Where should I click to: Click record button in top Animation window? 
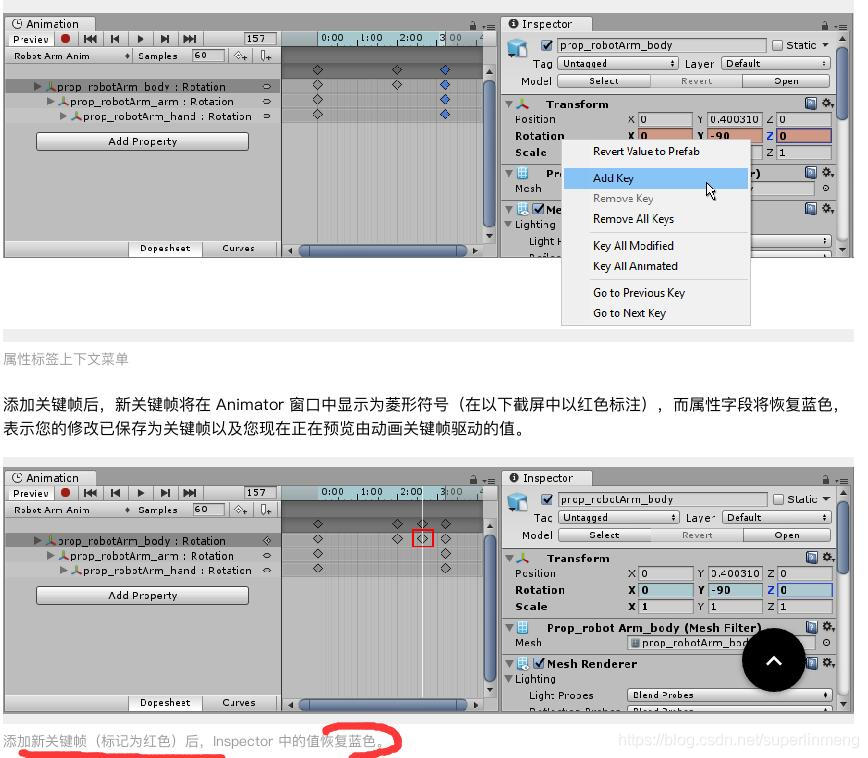(65, 39)
